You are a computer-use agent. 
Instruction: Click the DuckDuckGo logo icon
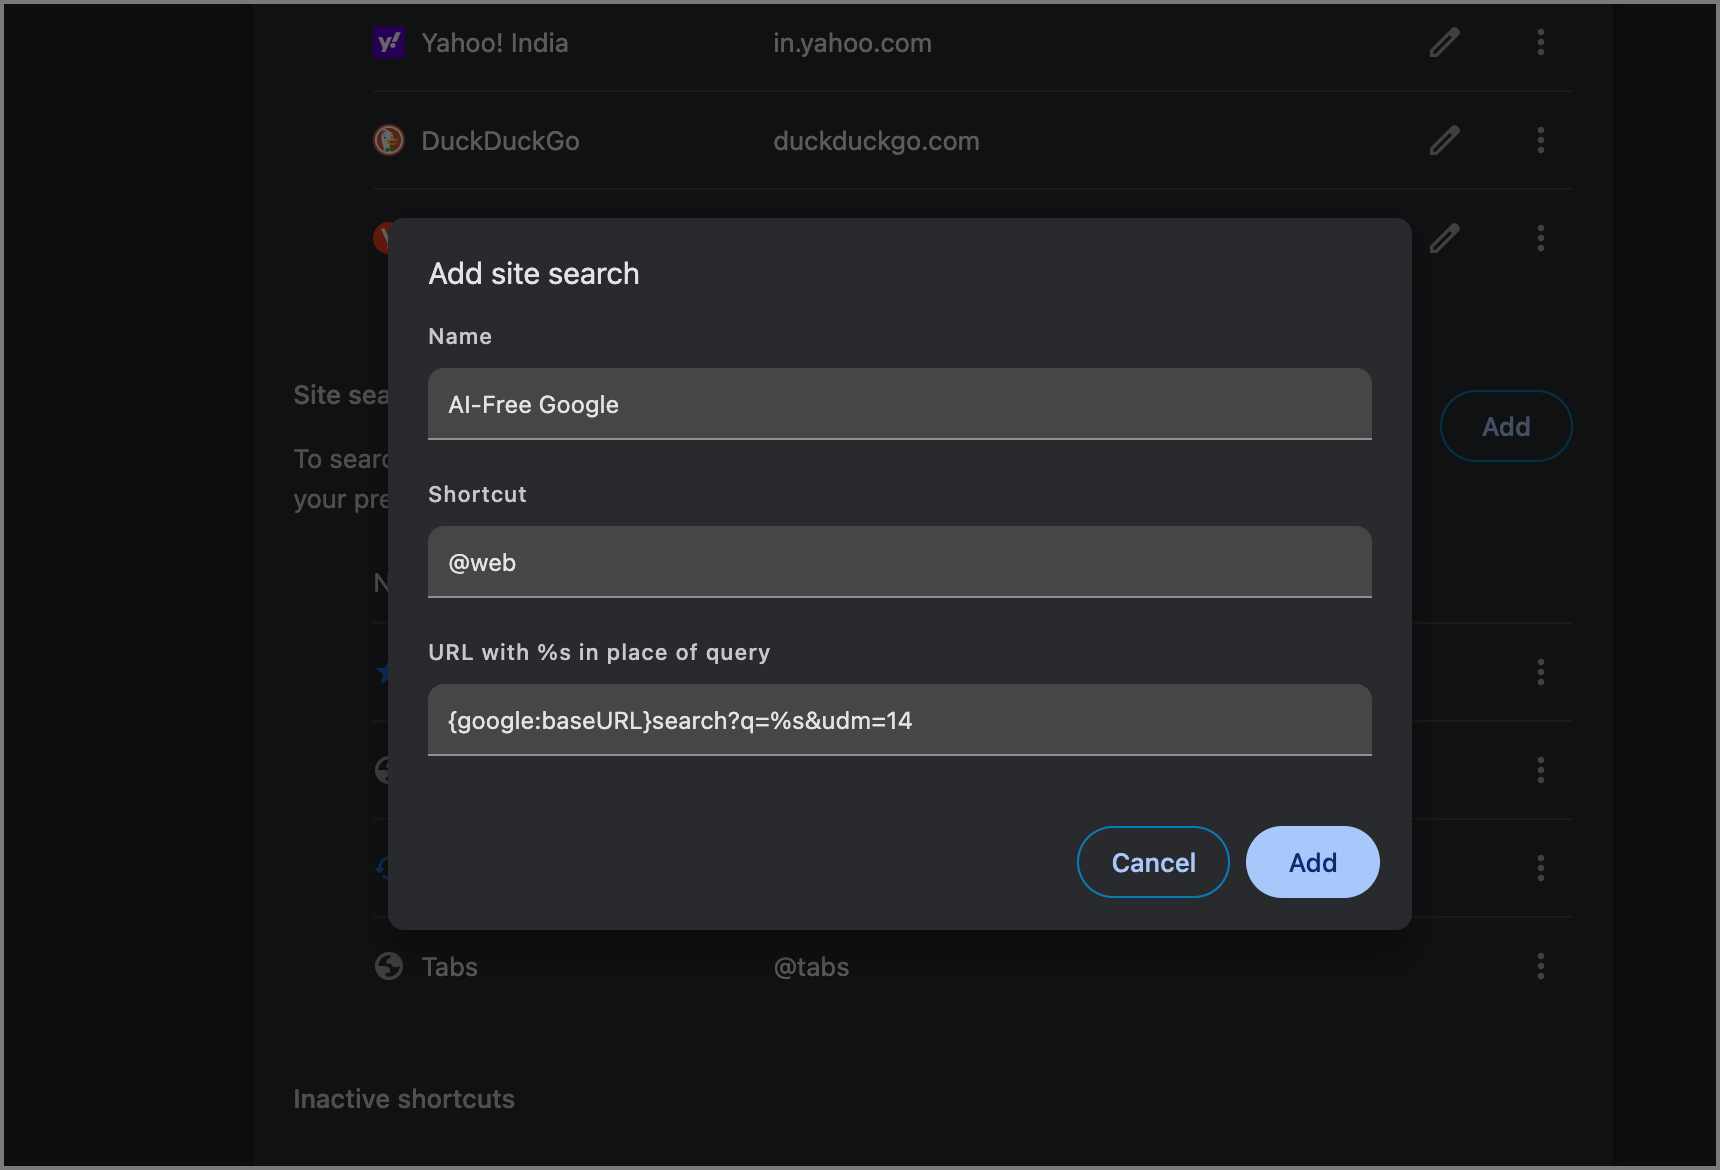point(389,140)
